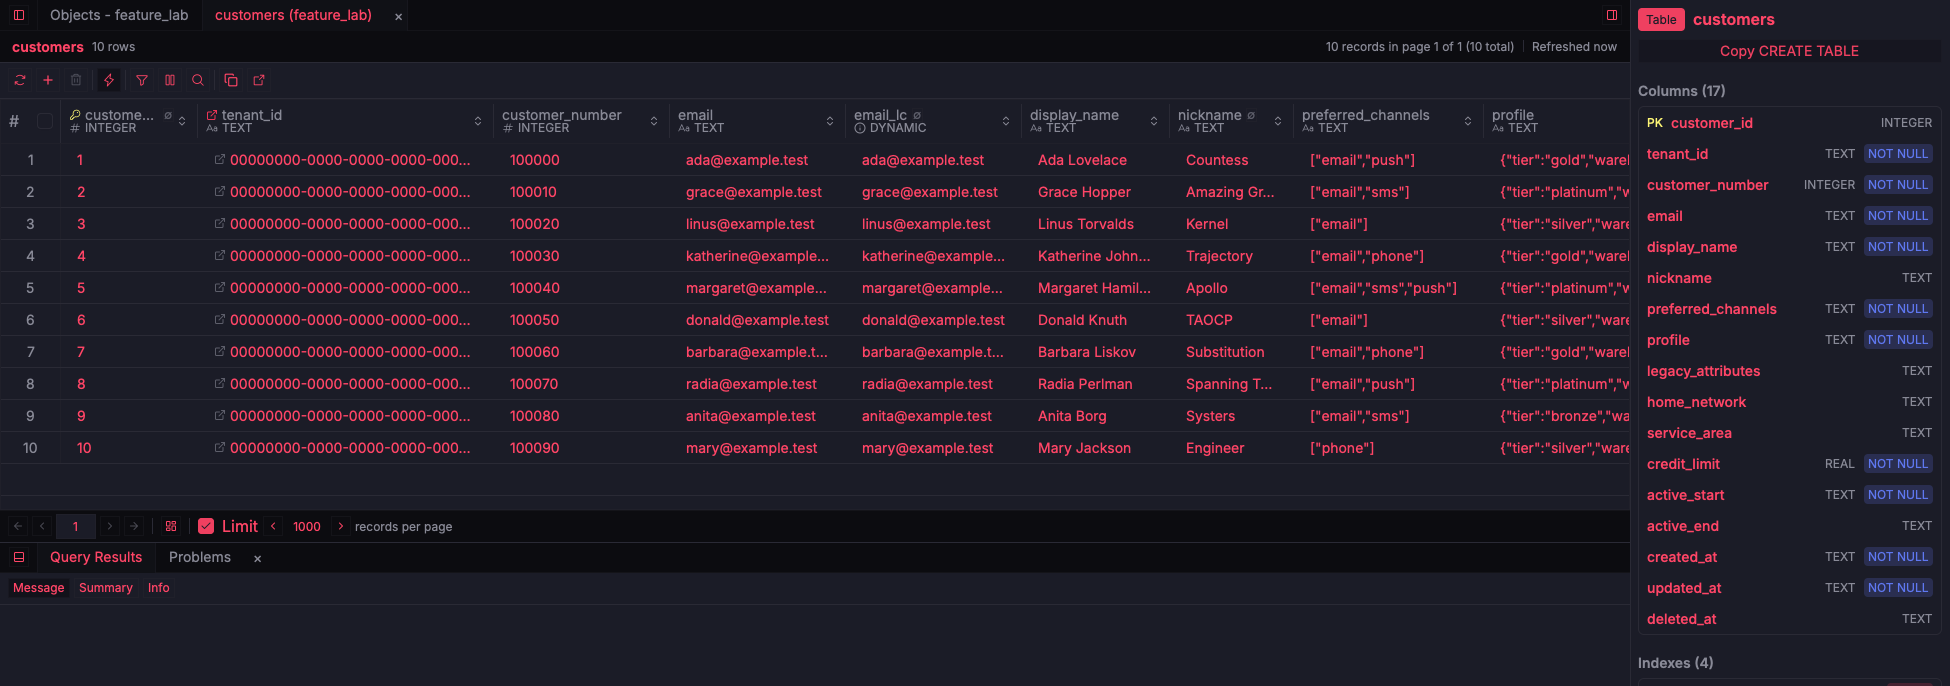
Task: Open the Query Results tab
Action: coord(96,557)
